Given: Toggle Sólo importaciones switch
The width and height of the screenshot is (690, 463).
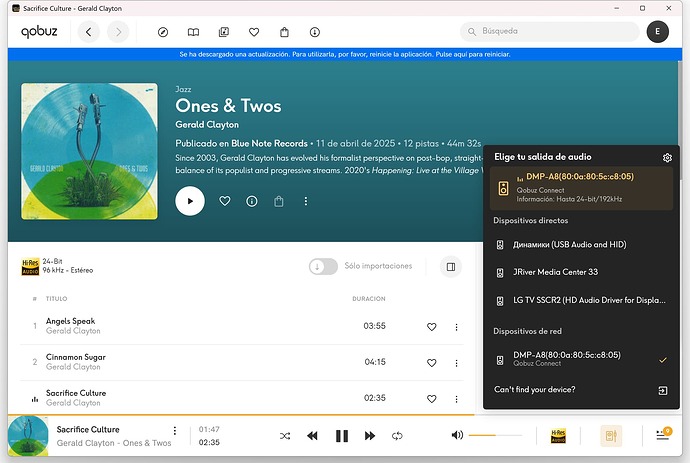Looking at the screenshot, I should (323, 266).
